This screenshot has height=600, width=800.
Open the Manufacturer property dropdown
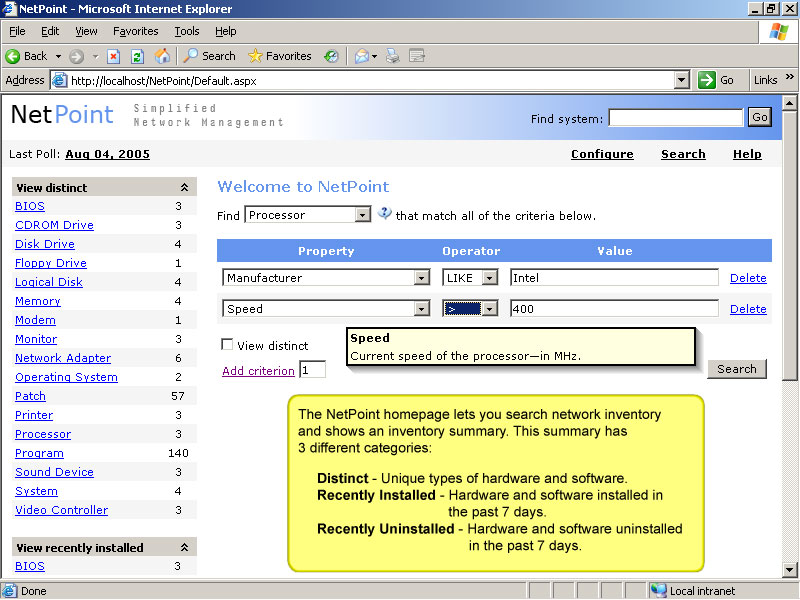pos(421,278)
